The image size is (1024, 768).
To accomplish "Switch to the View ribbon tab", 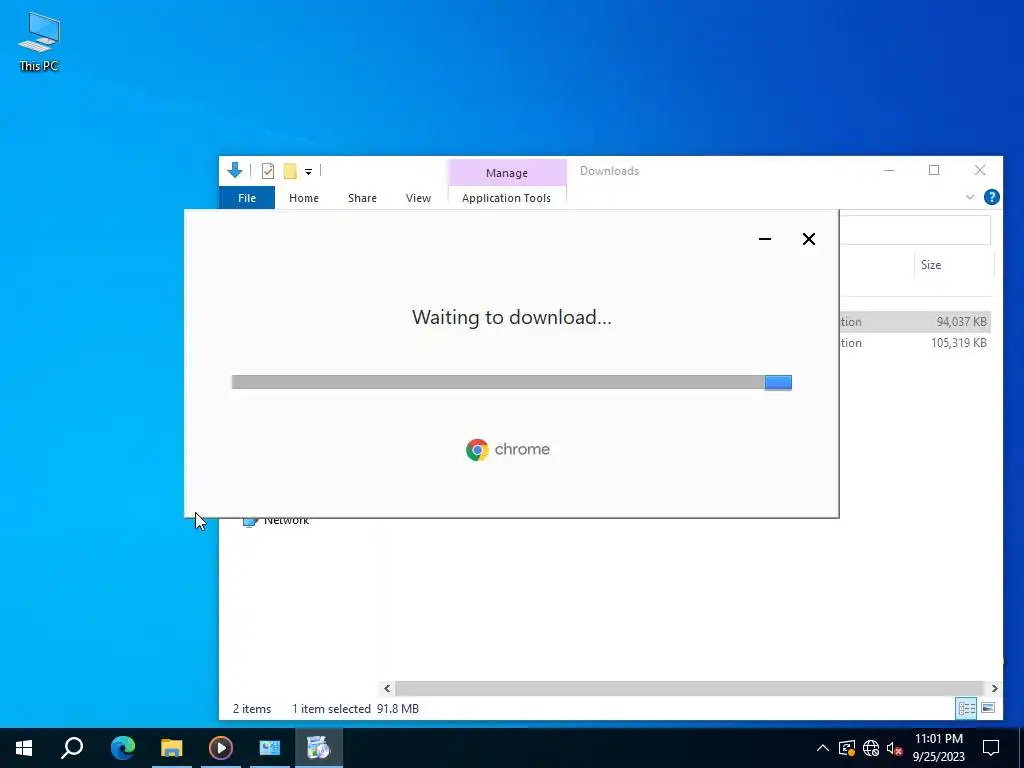I will [418, 198].
